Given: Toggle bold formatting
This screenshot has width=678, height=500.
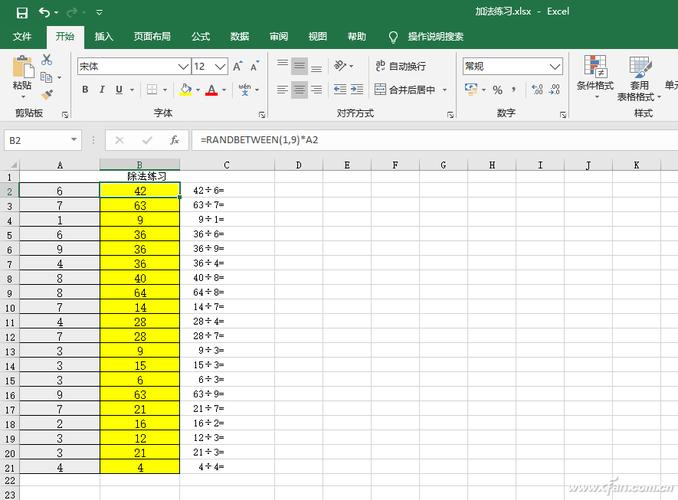Looking at the screenshot, I should click(85, 90).
